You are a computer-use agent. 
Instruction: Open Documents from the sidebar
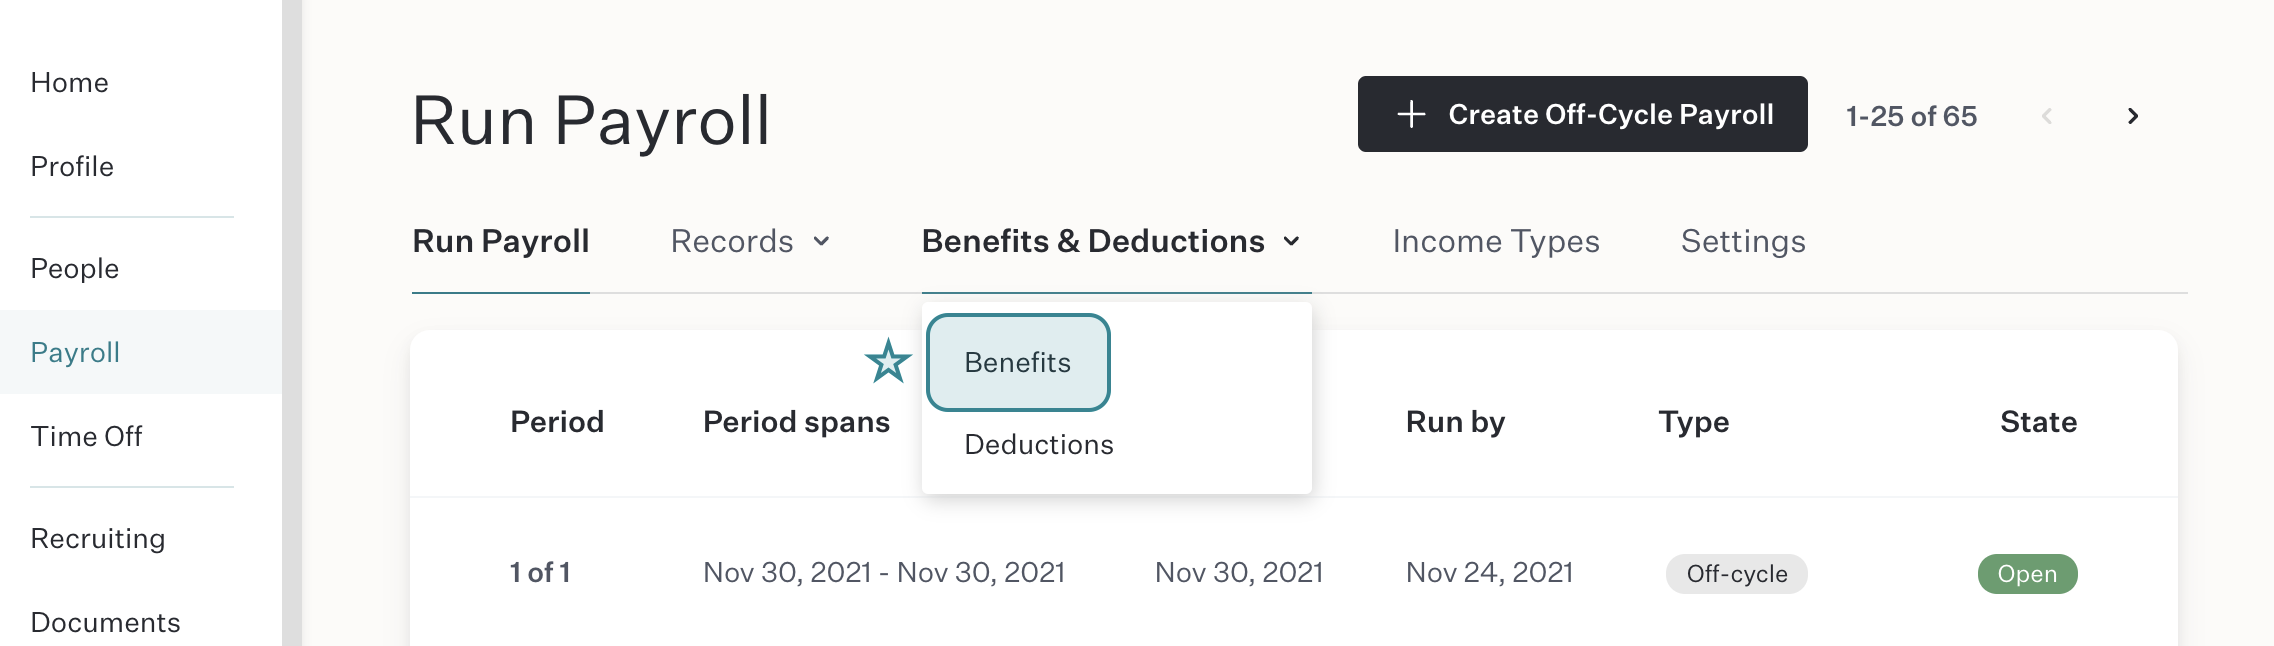coord(105,622)
